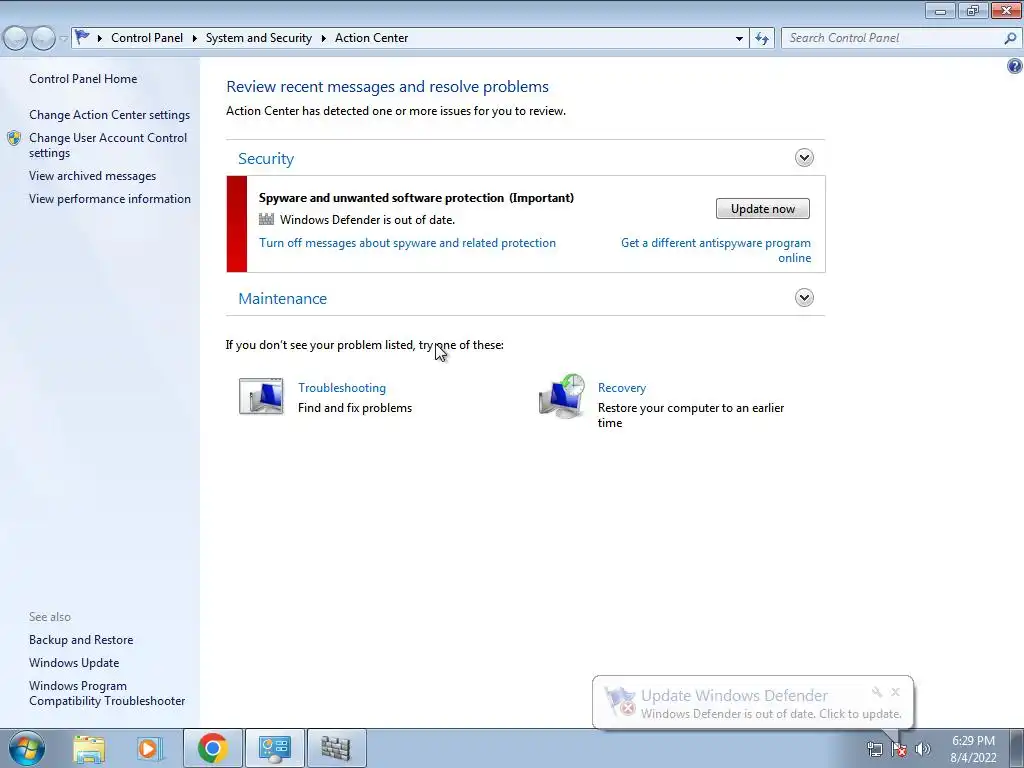Open the Troubleshooting link
This screenshot has width=1024, height=768.
point(342,388)
